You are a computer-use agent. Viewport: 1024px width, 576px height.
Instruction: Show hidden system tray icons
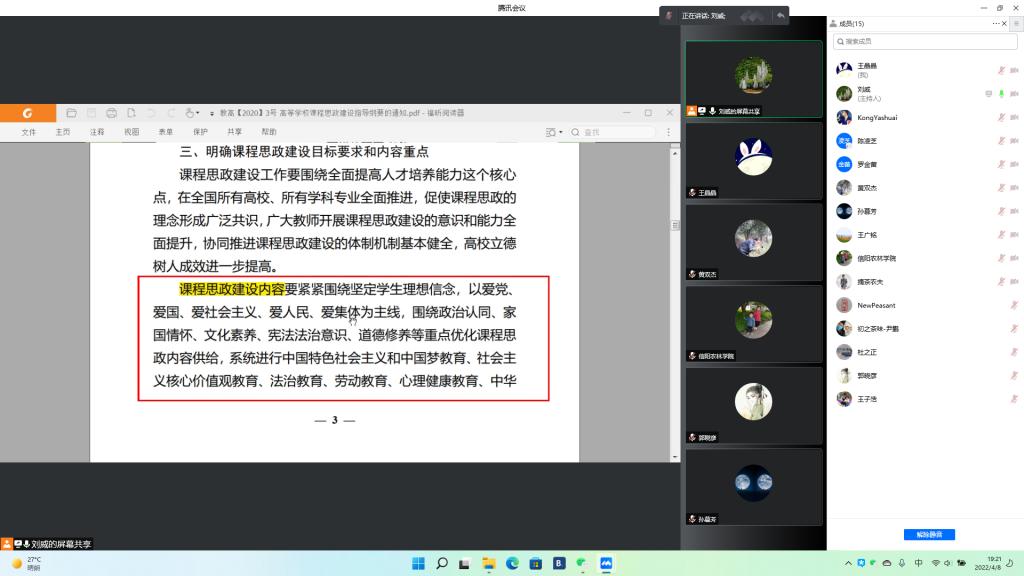click(848, 563)
